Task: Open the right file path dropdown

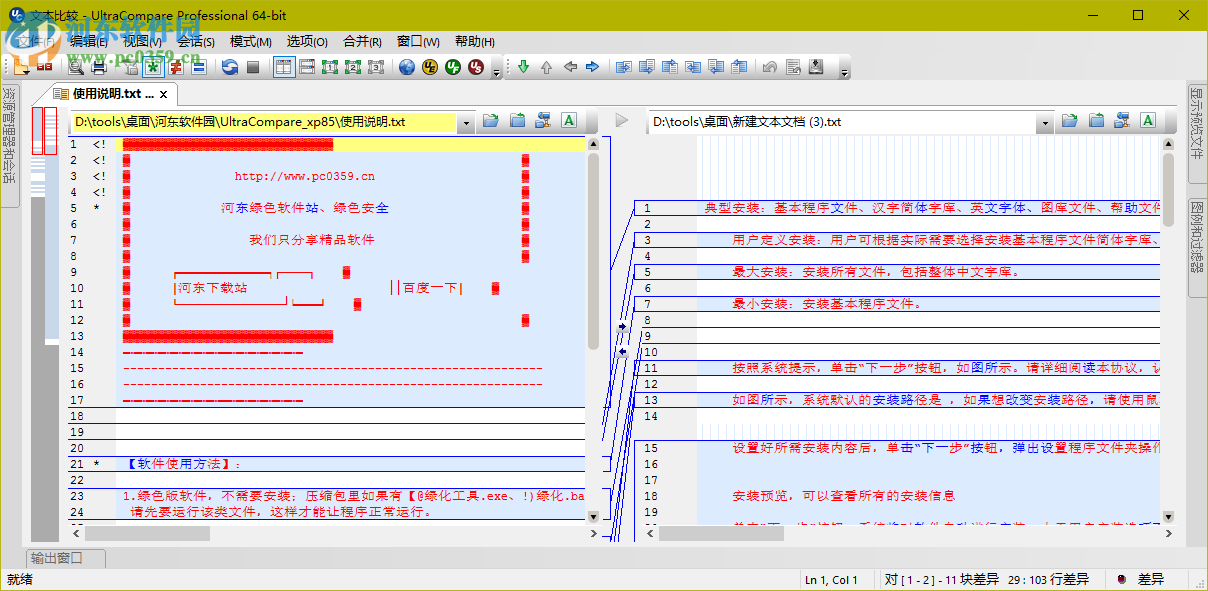Action: (x=1045, y=121)
